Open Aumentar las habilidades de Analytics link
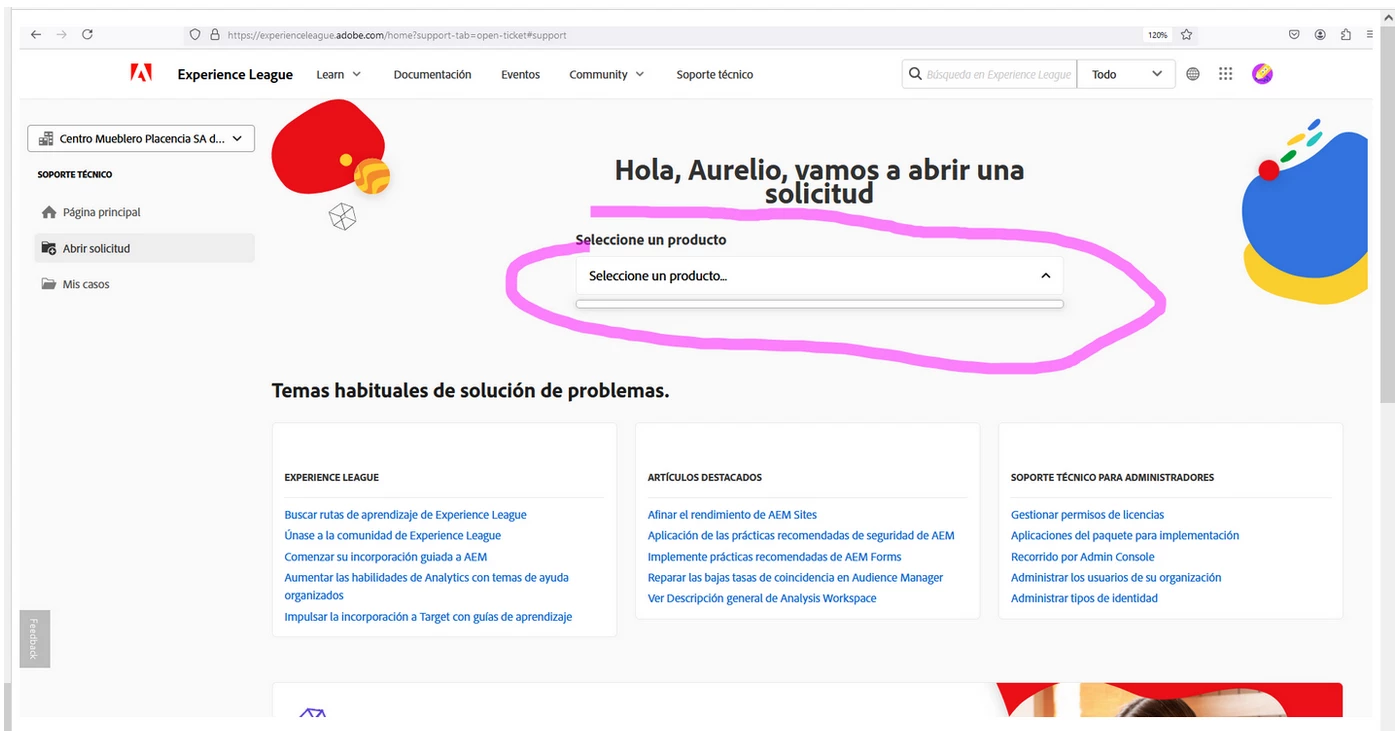1395x731 pixels. 426,586
